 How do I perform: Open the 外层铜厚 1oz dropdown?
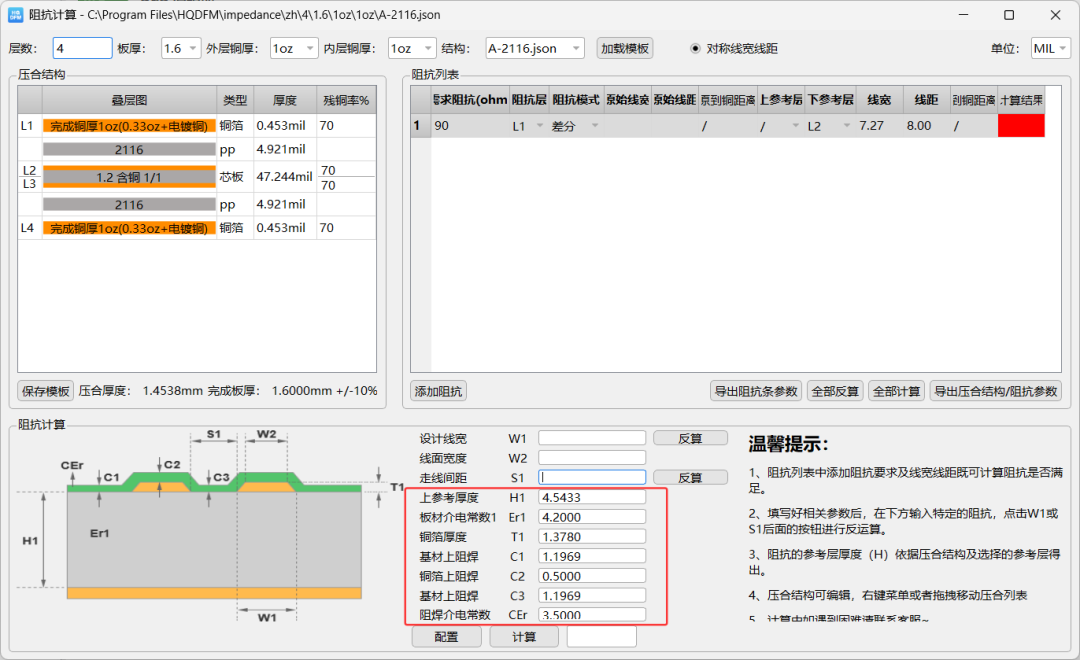click(294, 48)
